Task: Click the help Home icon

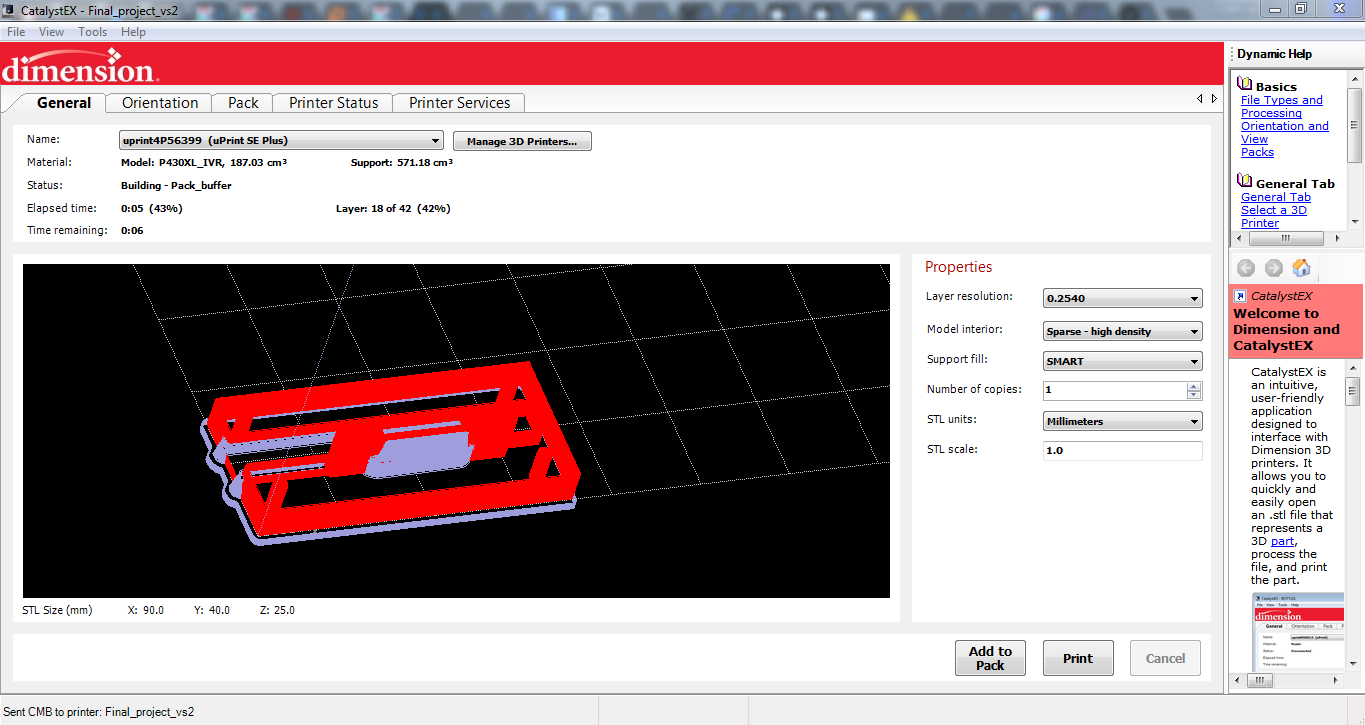Action: (1301, 267)
